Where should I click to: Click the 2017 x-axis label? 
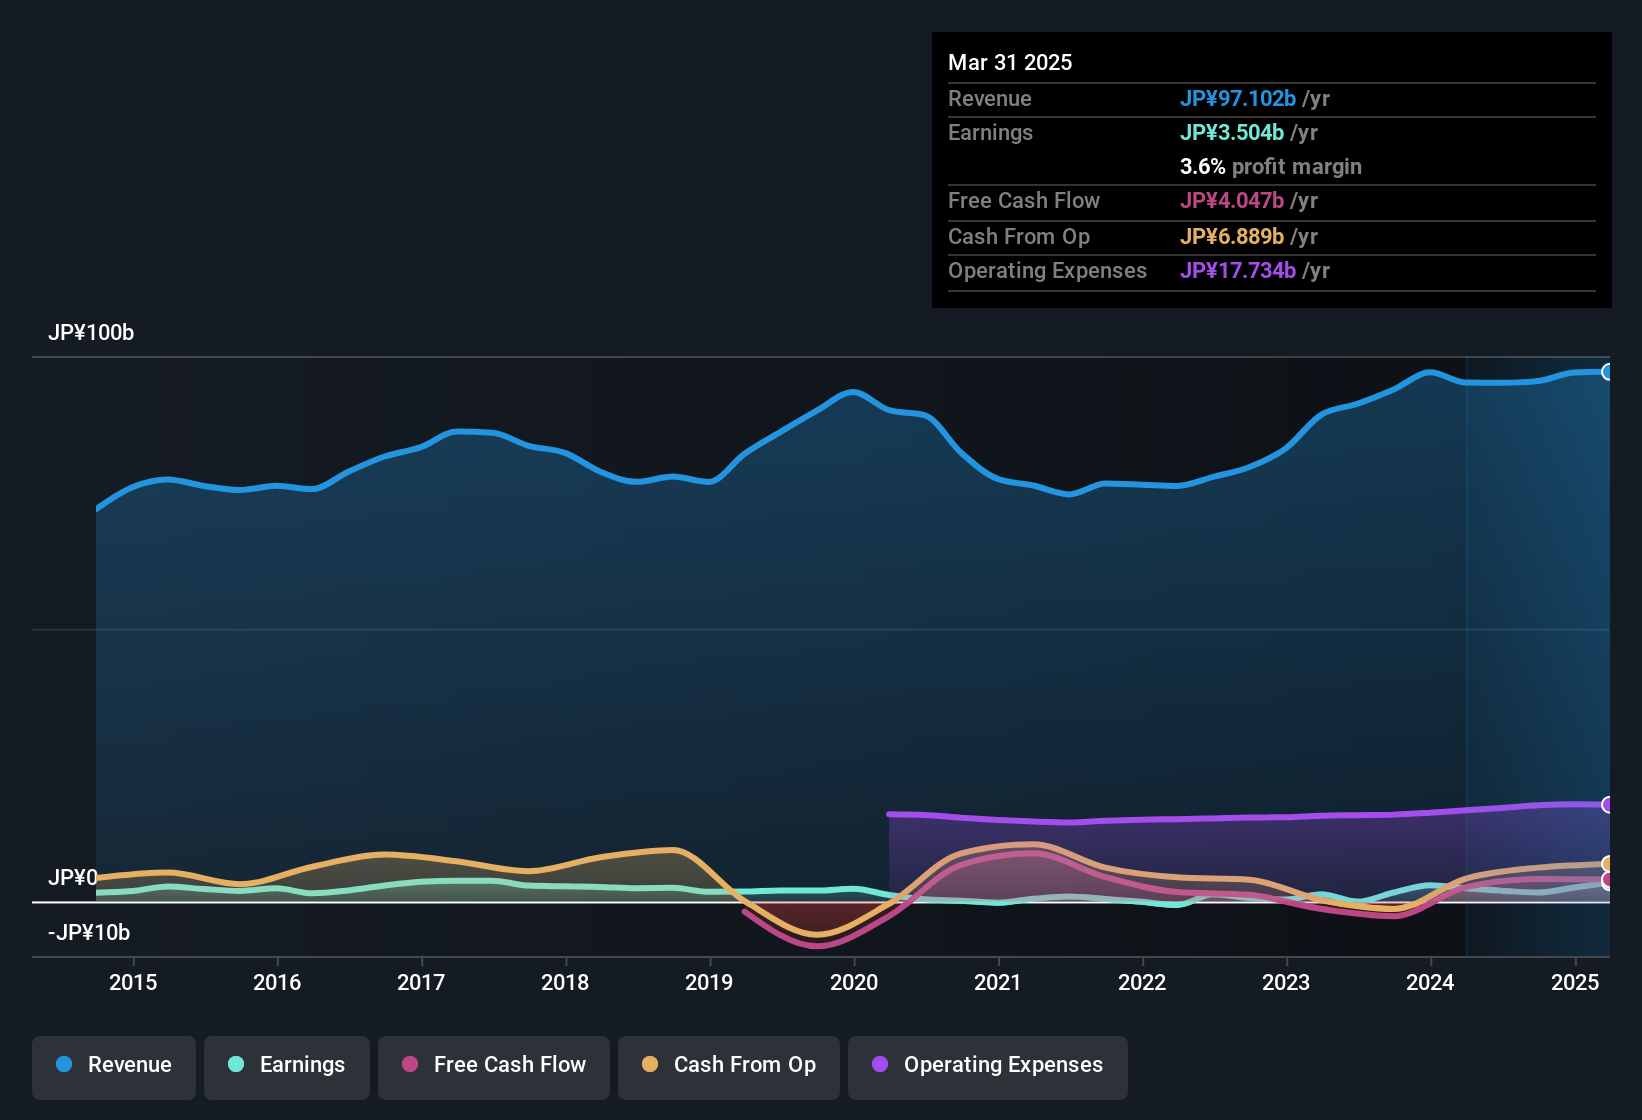point(421,982)
